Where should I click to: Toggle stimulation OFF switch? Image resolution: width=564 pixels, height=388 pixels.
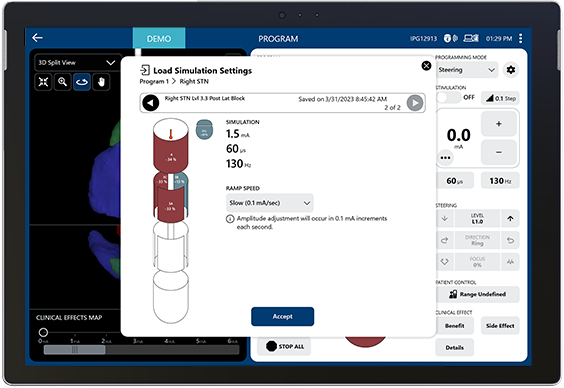[449, 97]
